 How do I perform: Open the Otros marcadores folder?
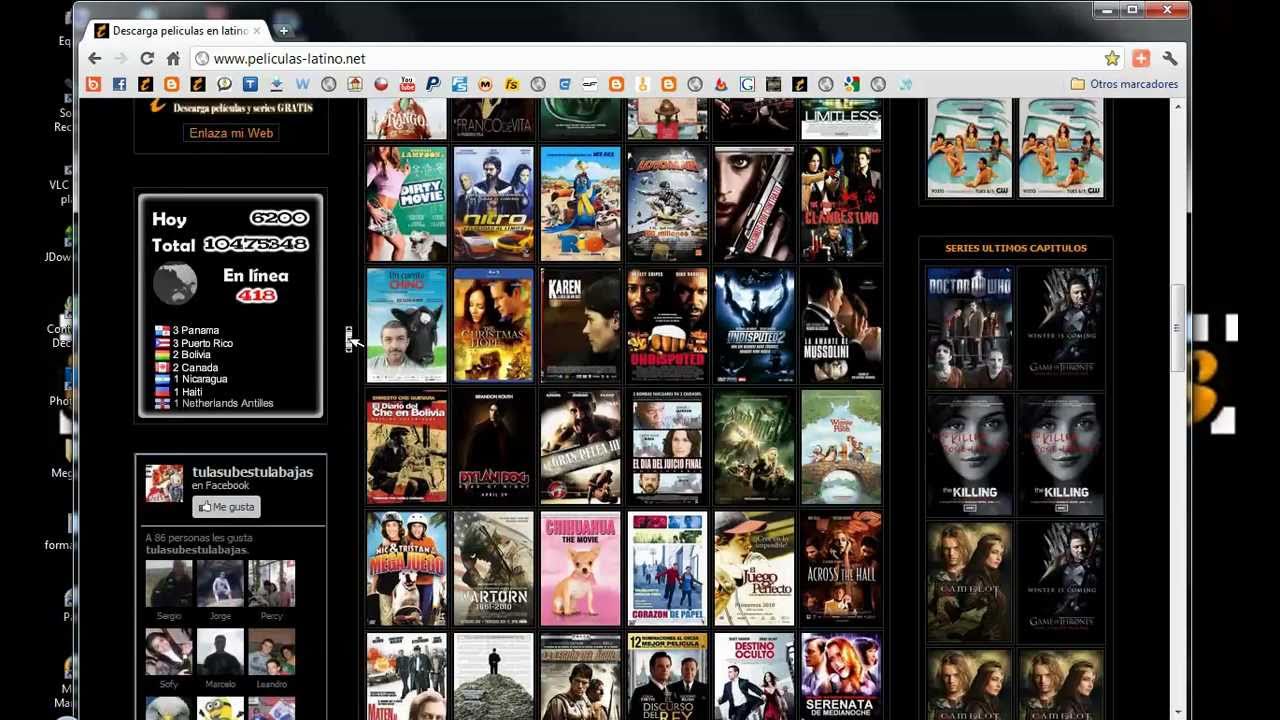tap(1124, 84)
